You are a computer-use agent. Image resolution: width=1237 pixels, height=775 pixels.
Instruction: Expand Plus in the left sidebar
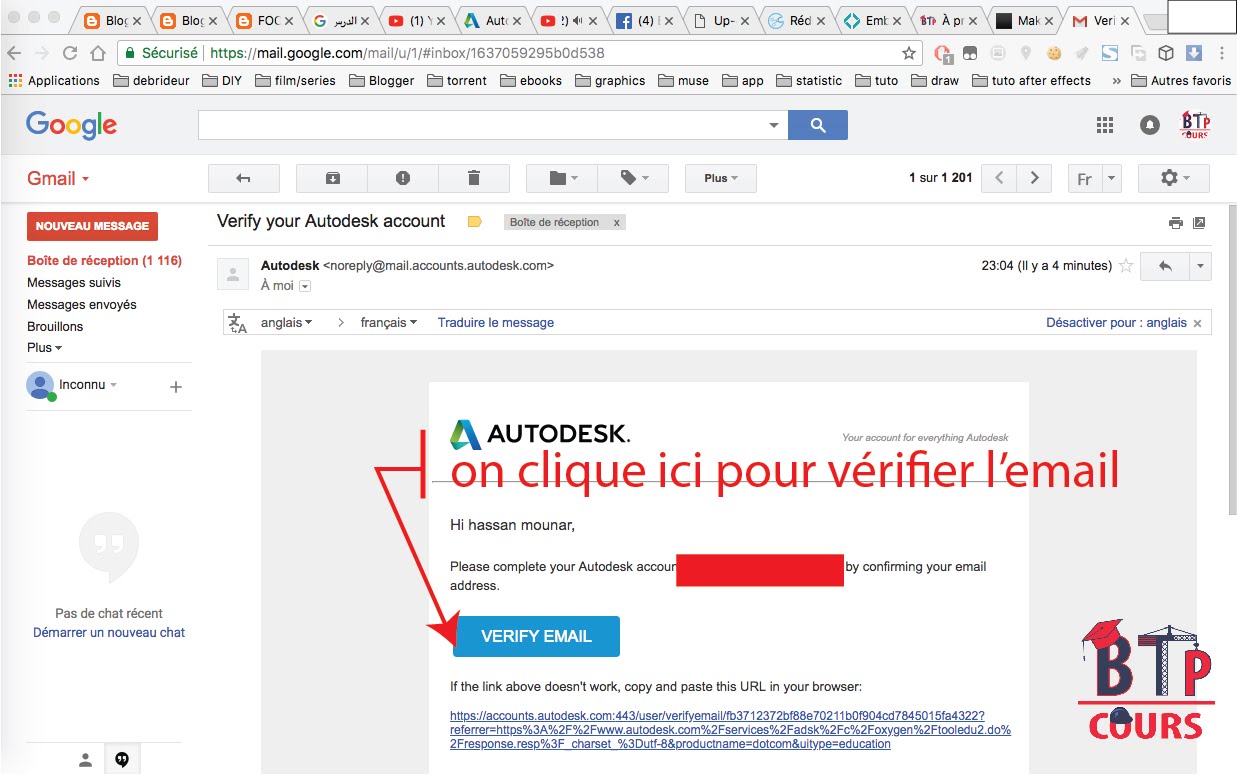click(x=44, y=348)
